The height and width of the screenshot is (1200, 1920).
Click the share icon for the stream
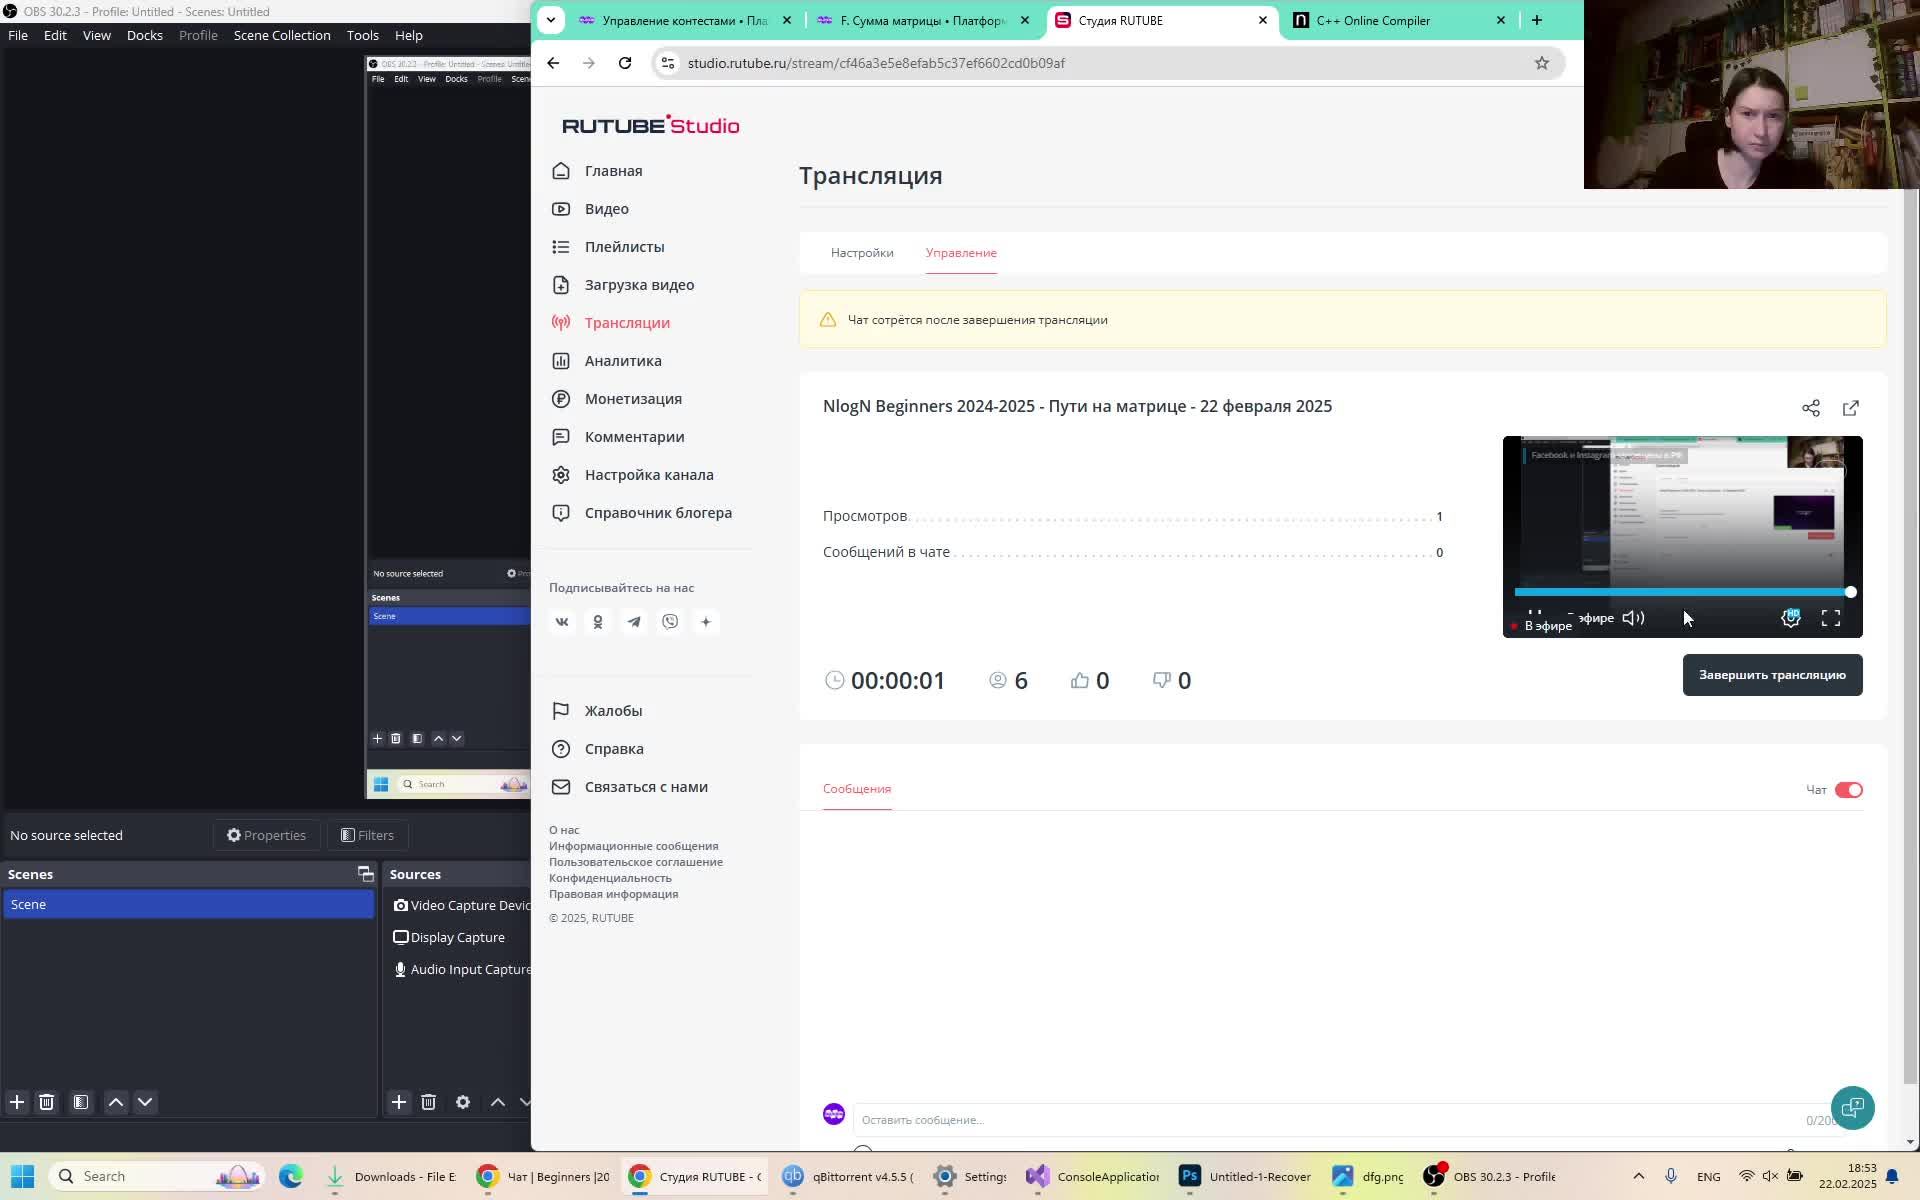click(x=1810, y=408)
